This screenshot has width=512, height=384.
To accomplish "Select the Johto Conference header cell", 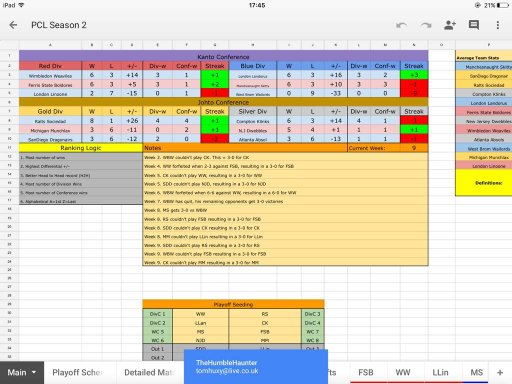I will pos(223,102).
